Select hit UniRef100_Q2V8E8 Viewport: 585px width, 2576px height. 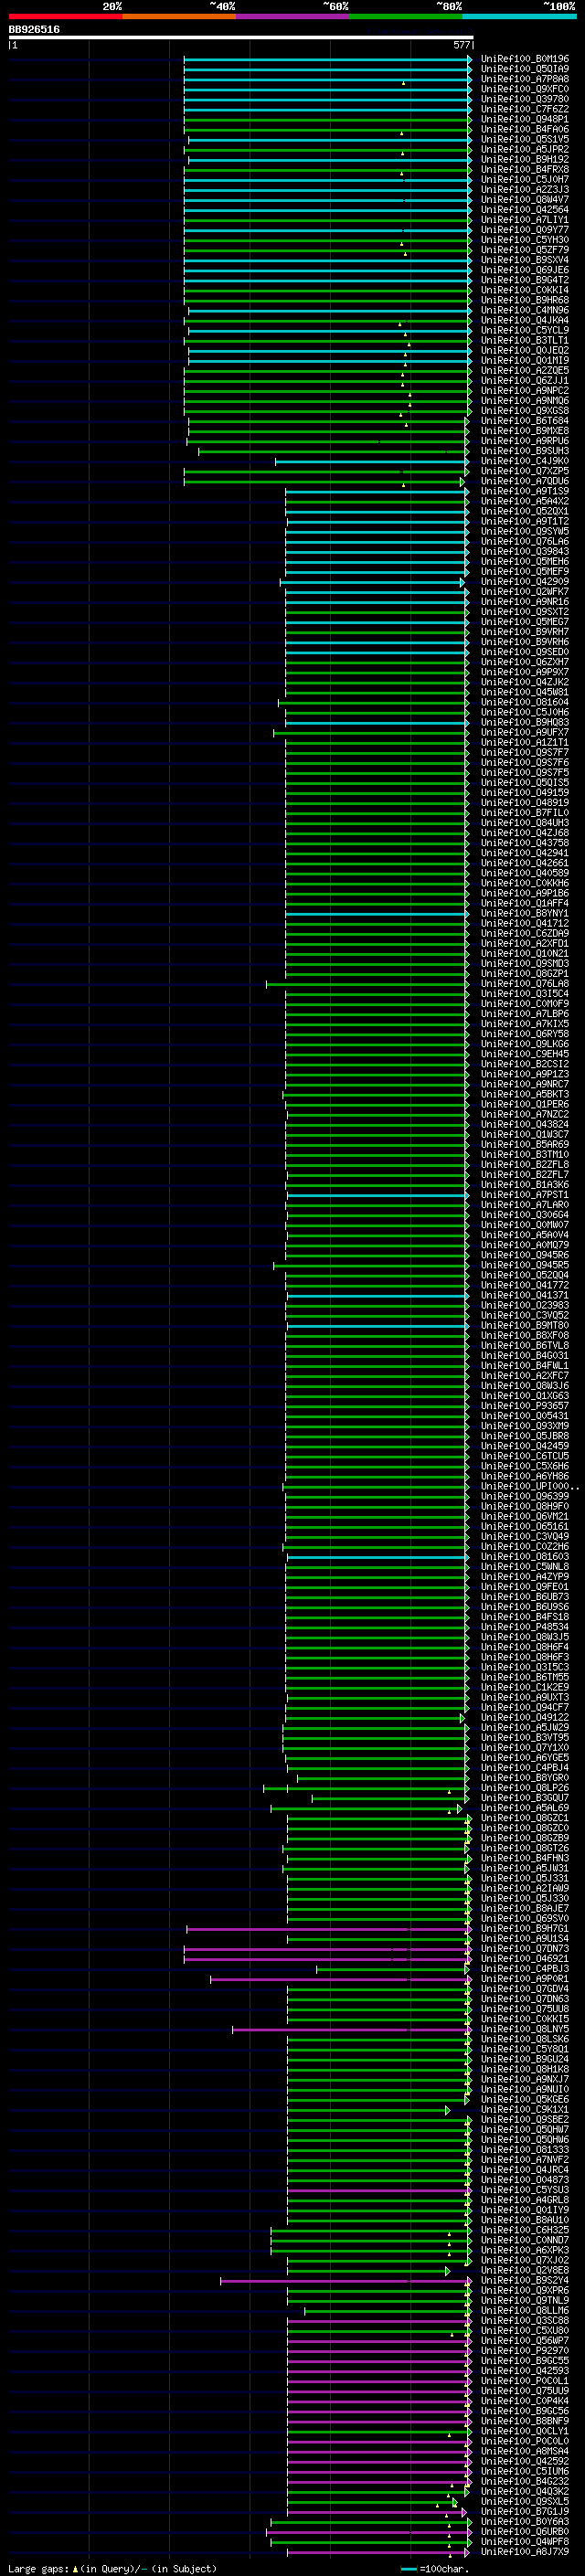pyautogui.click(x=525, y=2270)
